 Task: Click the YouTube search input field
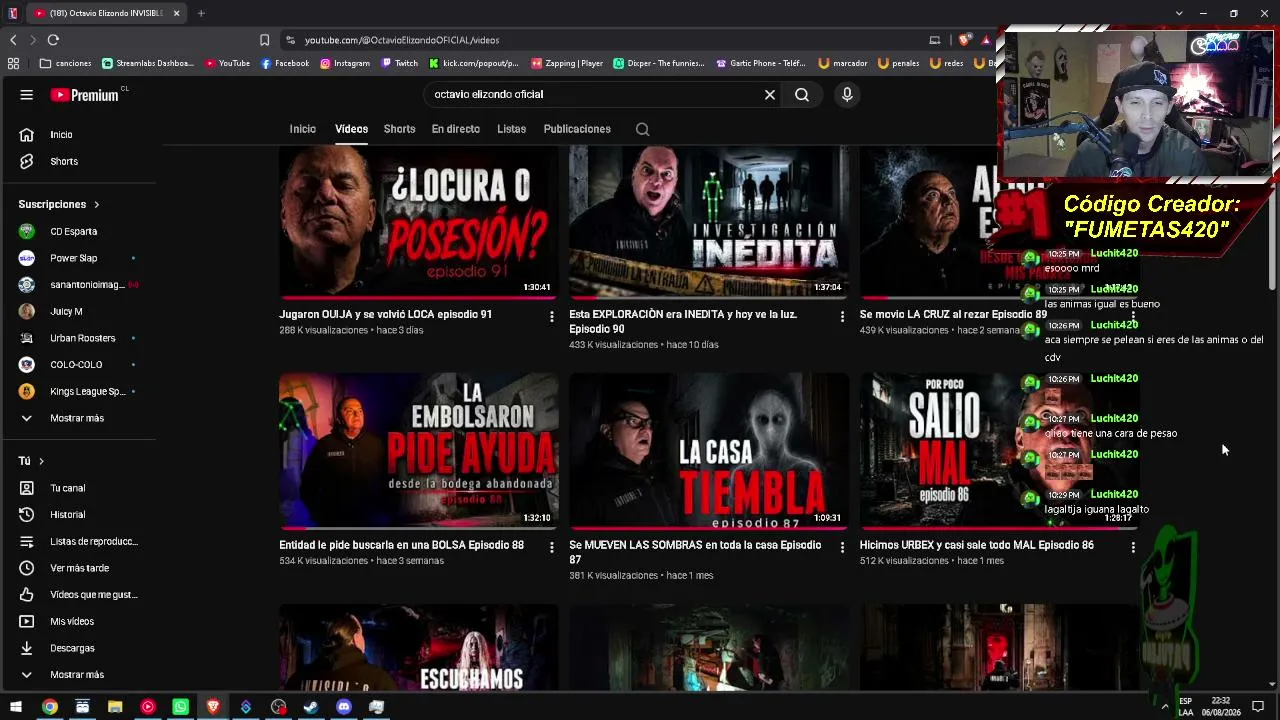point(595,95)
